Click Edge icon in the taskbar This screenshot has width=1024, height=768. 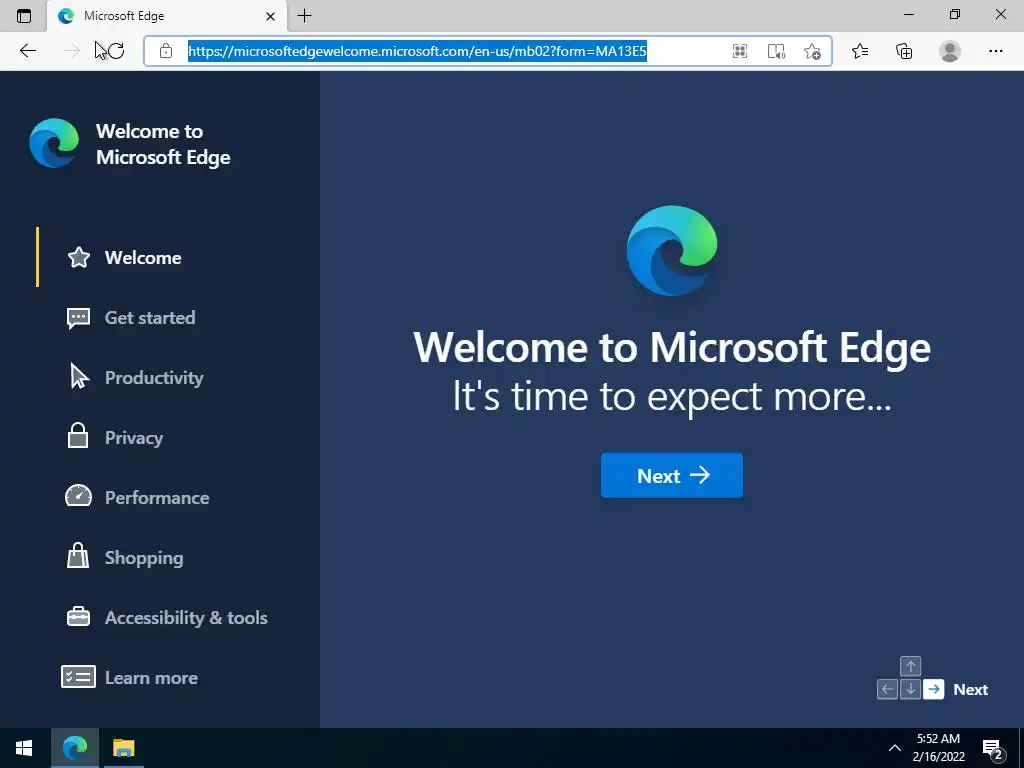click(x=74, y=748)
